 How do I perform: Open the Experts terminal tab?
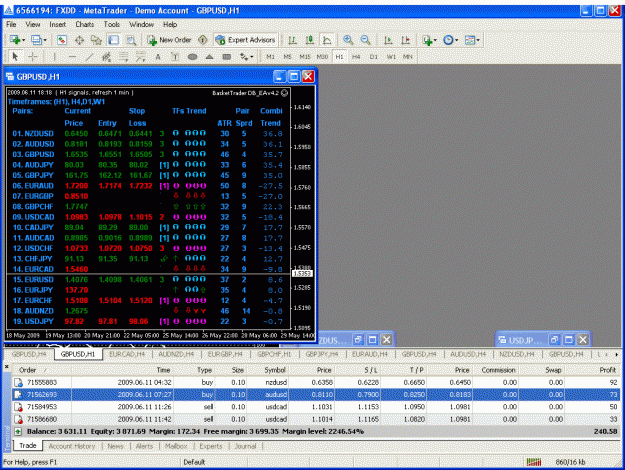click(211, 446)
